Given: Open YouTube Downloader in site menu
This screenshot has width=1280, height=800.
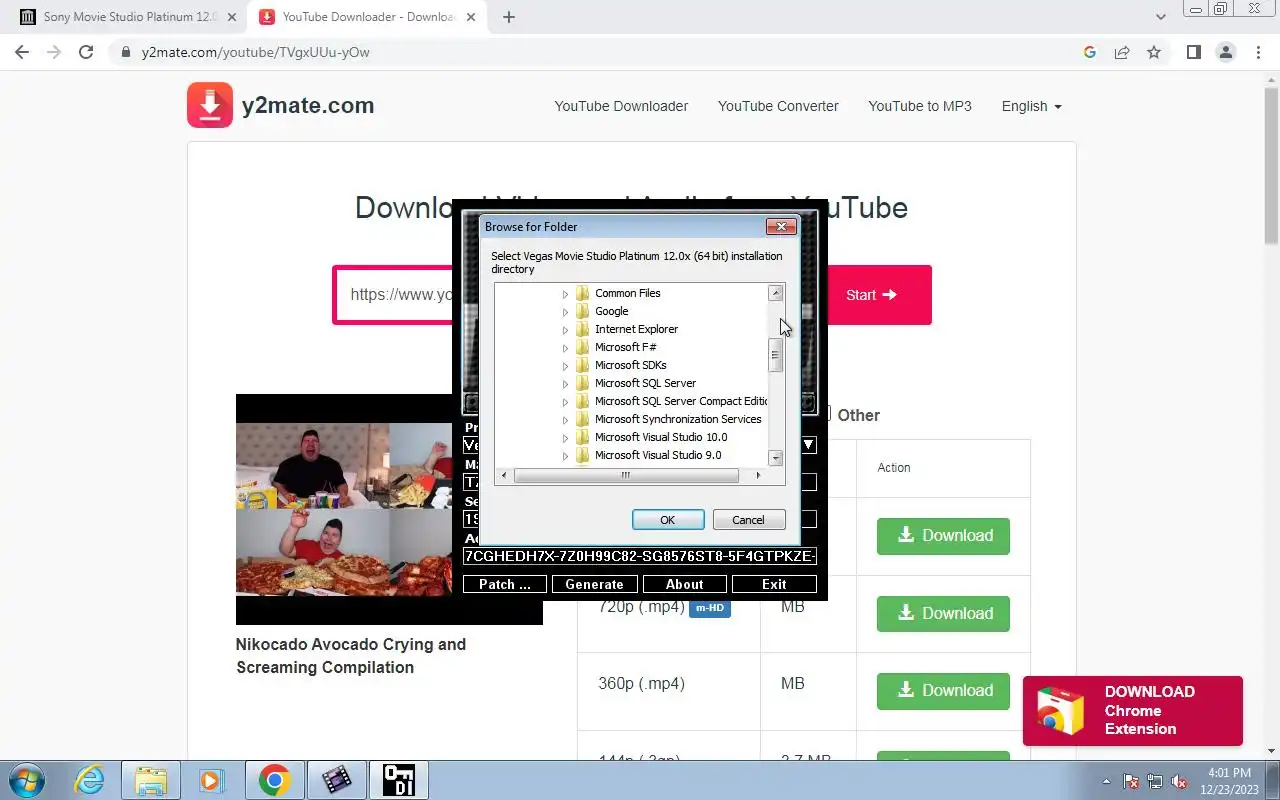Looking at the screenshot, I should 621,106.
